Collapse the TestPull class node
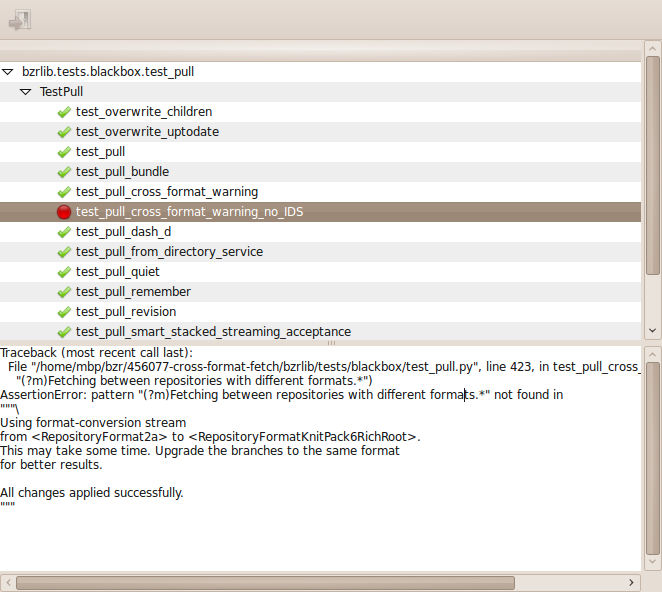The height and width of the screenshot is (592, 662). click(25, 92)
